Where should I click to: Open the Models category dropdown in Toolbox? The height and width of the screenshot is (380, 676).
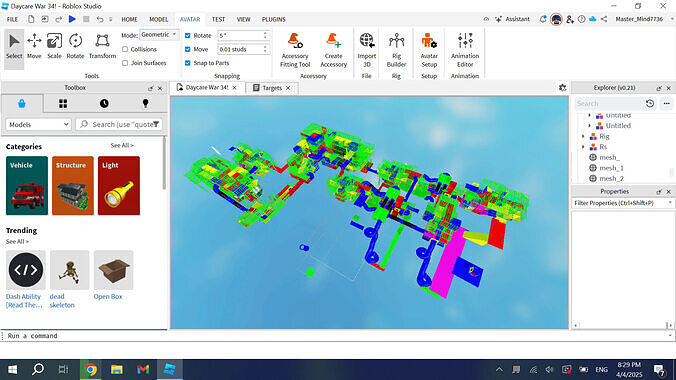coord(38,124)
